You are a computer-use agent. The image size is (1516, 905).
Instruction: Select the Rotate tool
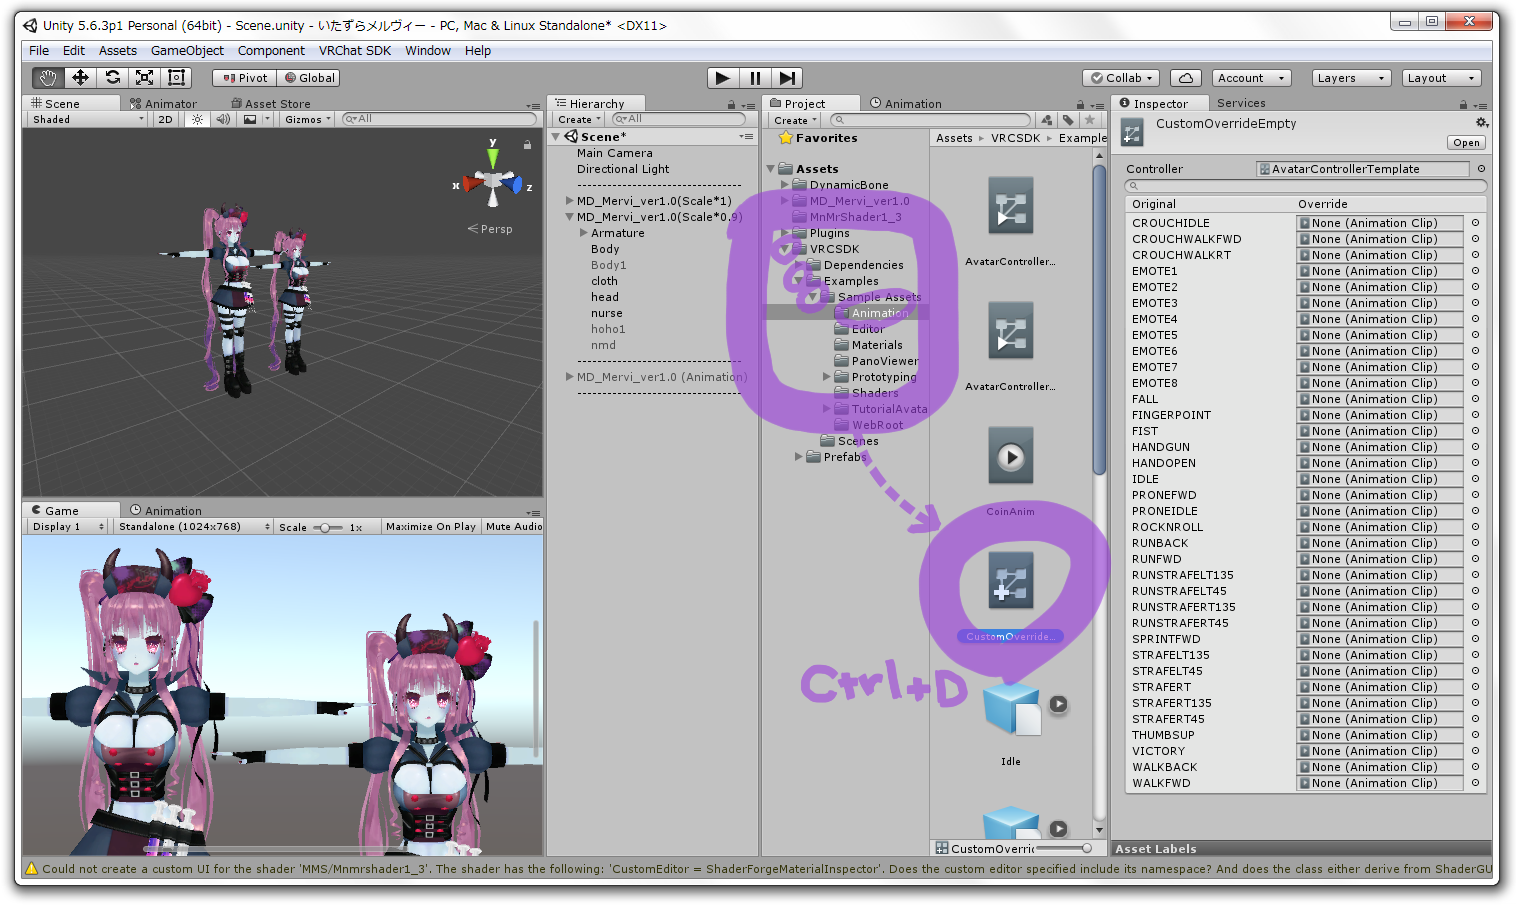point(112,78)
